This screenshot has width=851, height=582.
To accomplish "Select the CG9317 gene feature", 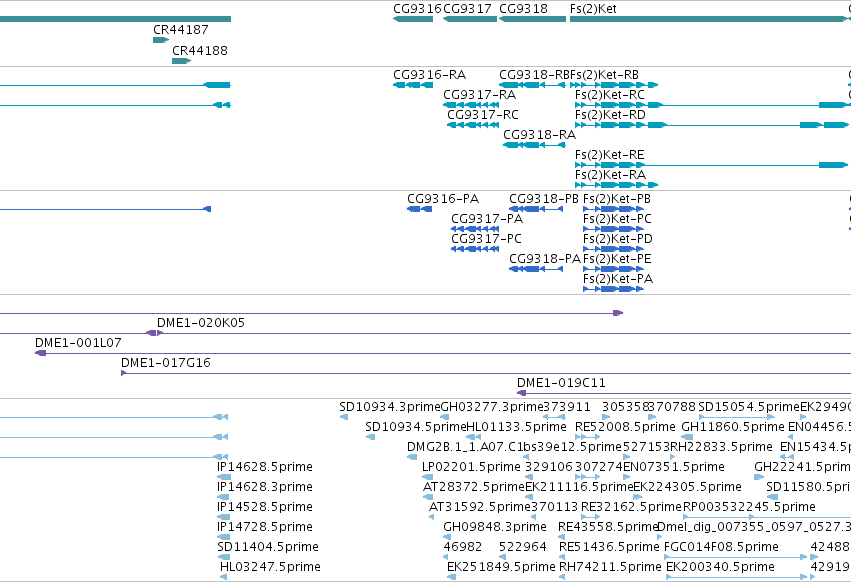I will pos(470,19).
